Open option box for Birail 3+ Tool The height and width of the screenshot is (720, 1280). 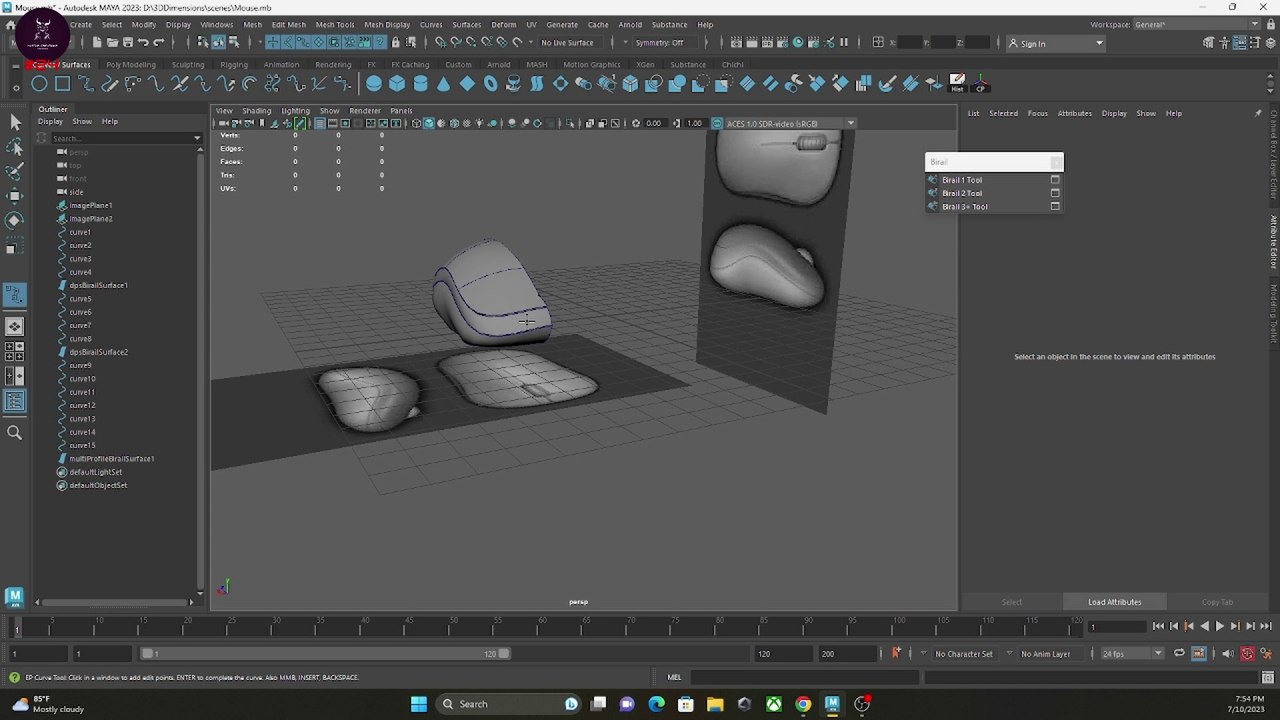click(1055, 206)
